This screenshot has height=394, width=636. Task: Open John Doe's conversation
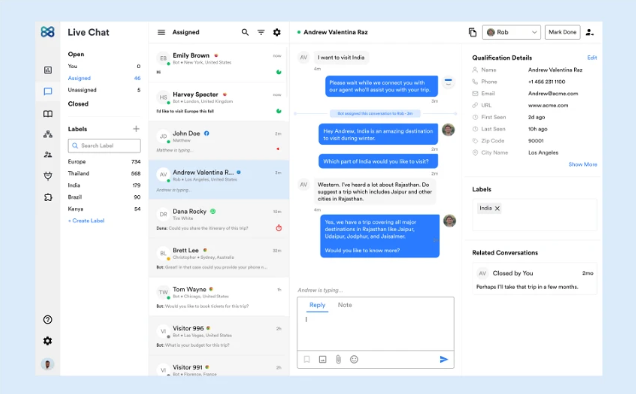click(x=219, y=140)
